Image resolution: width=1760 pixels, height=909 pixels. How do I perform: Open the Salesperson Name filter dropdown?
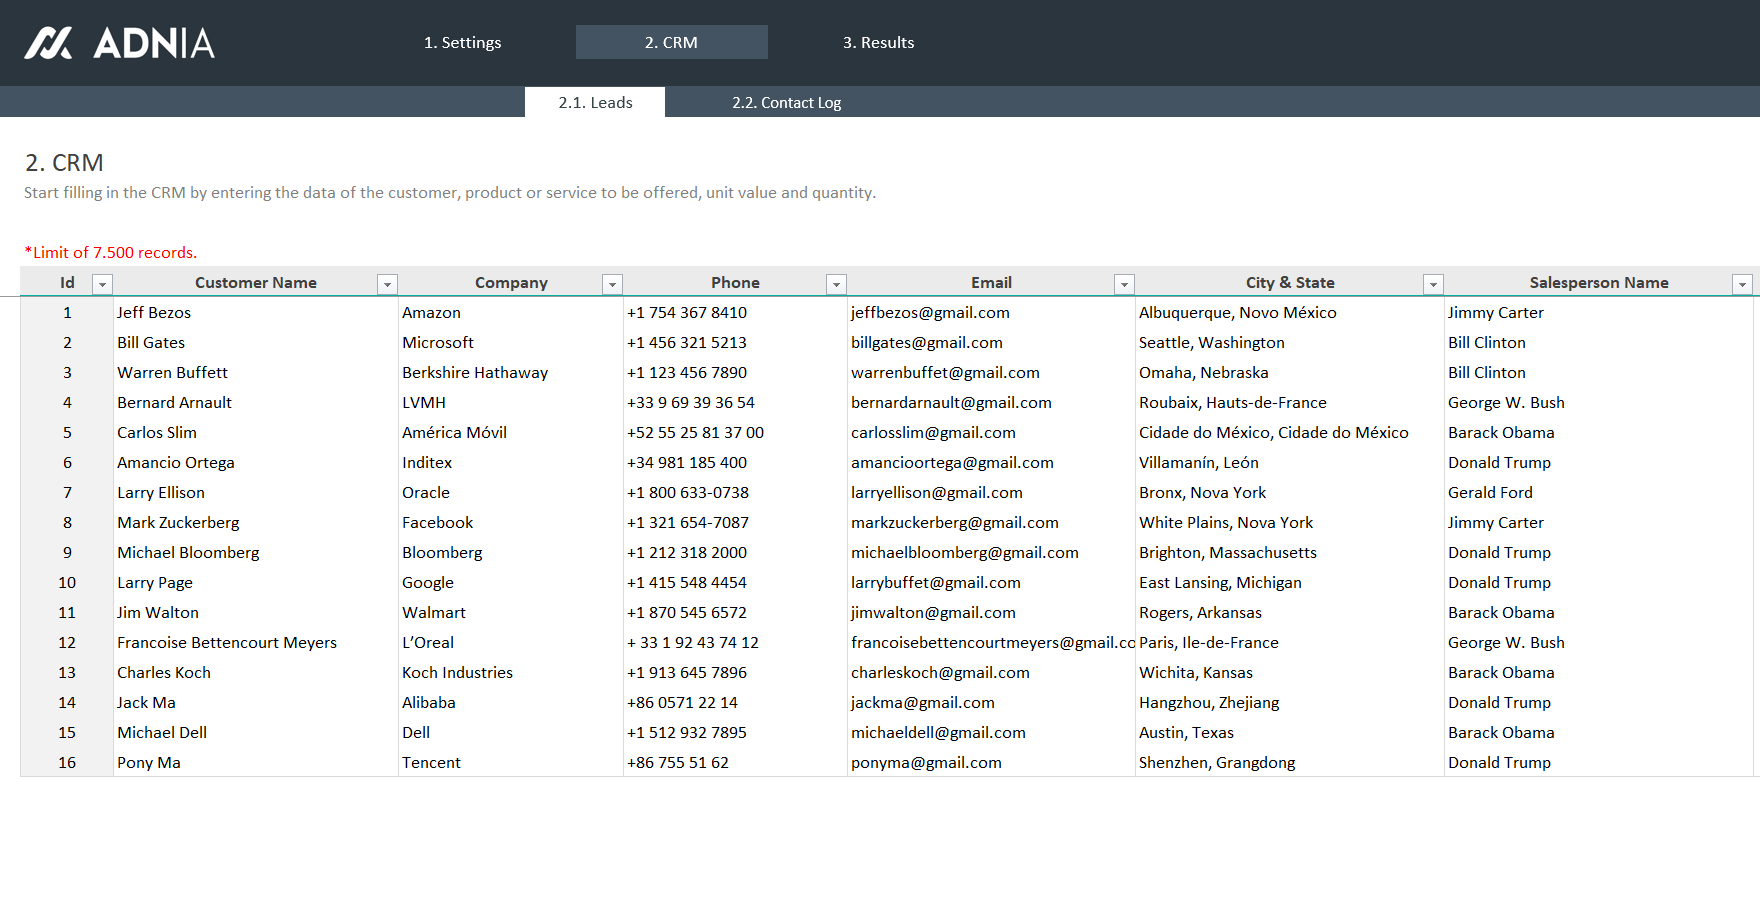(x=1743, y=284)
